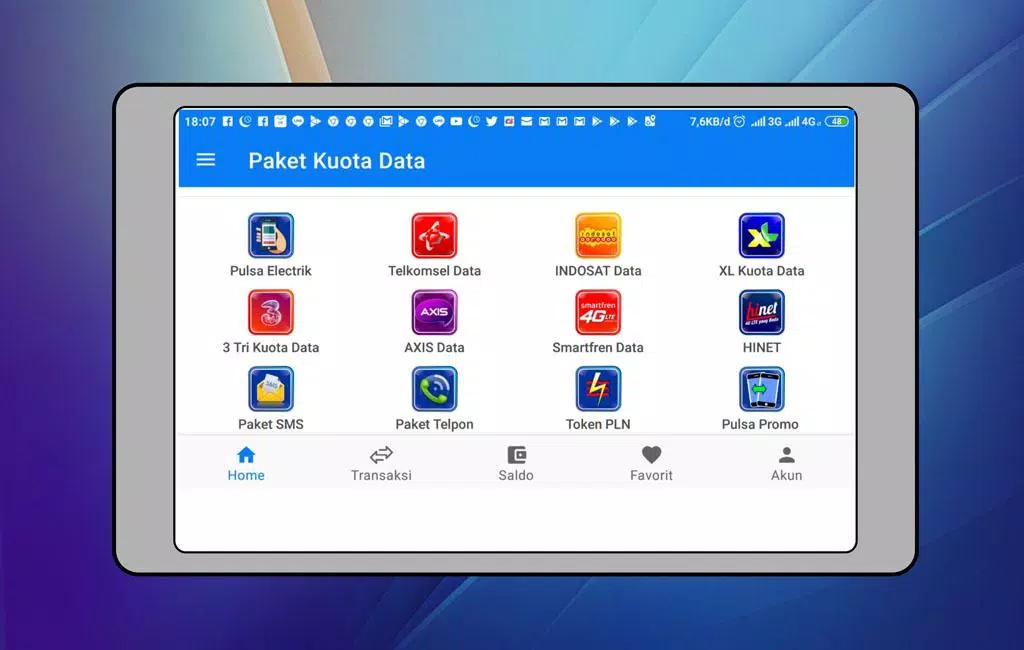Switch to the Transaksi tab
1024x650 pixels.
point(381,464)
